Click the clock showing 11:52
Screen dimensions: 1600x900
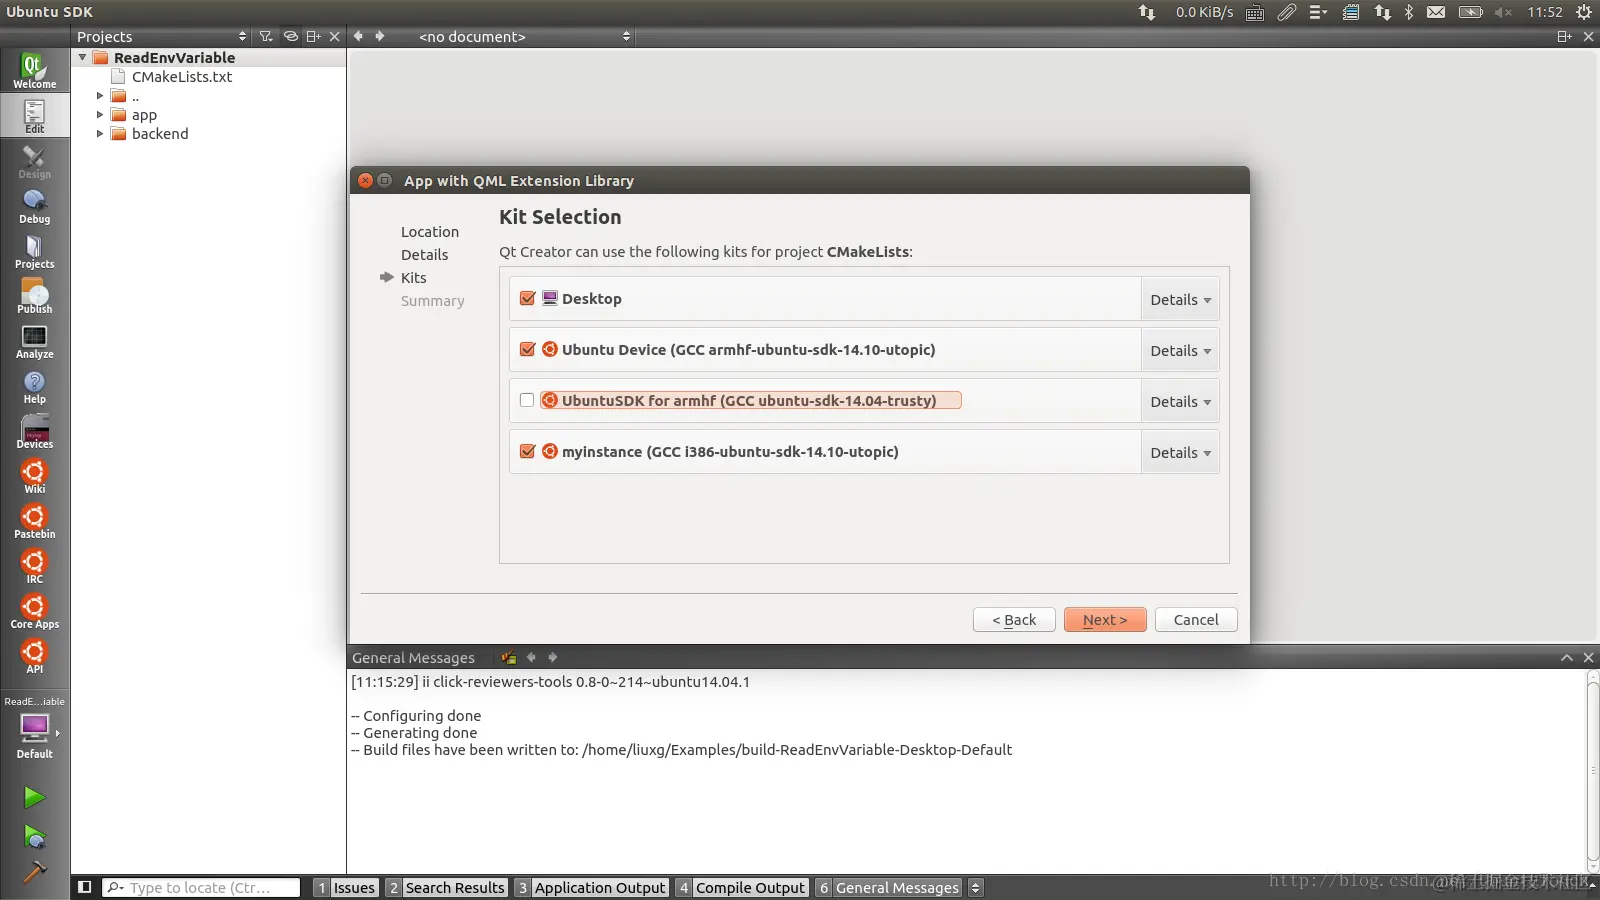(x=1545, y=12)
